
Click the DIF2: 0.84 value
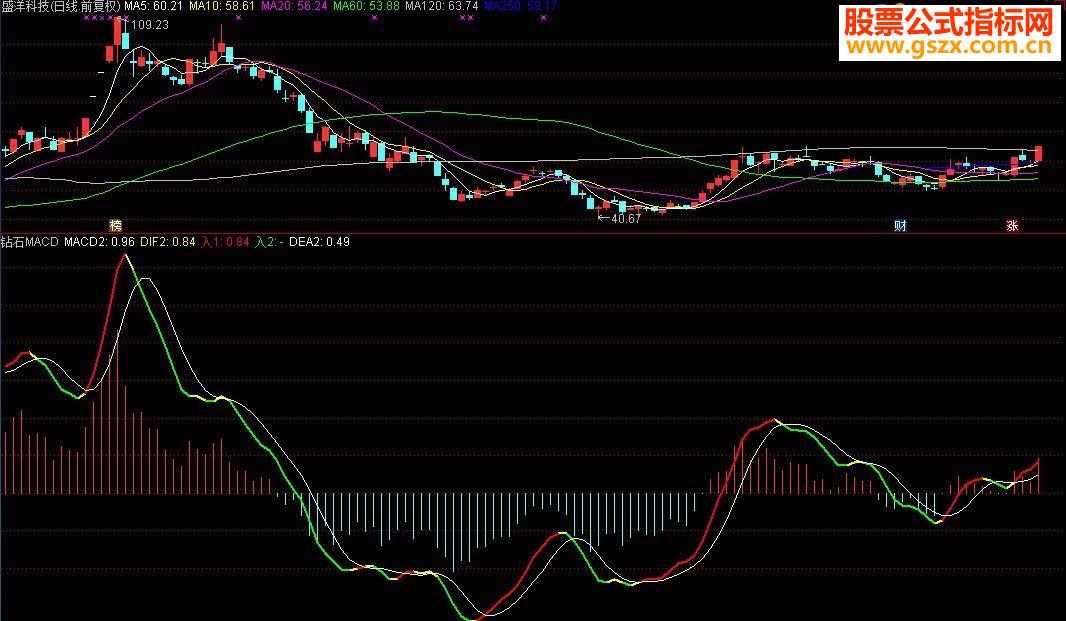click(x=168, y=241)
